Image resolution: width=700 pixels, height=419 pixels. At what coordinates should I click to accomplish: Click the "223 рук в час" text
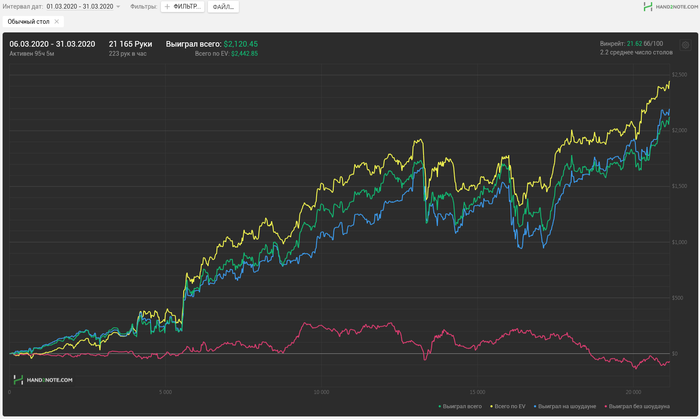click(x=128, y=54)
